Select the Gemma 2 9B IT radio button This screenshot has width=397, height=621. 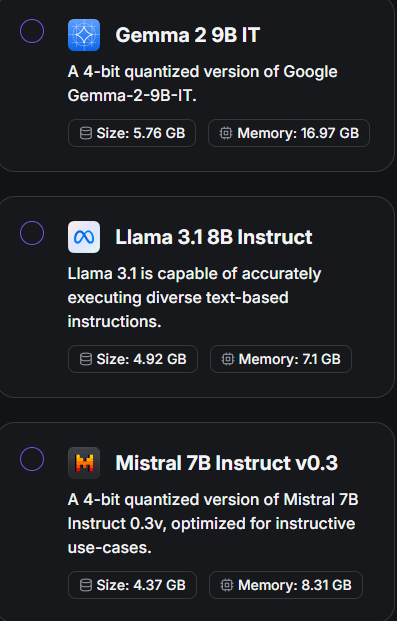tap(32, 31)
